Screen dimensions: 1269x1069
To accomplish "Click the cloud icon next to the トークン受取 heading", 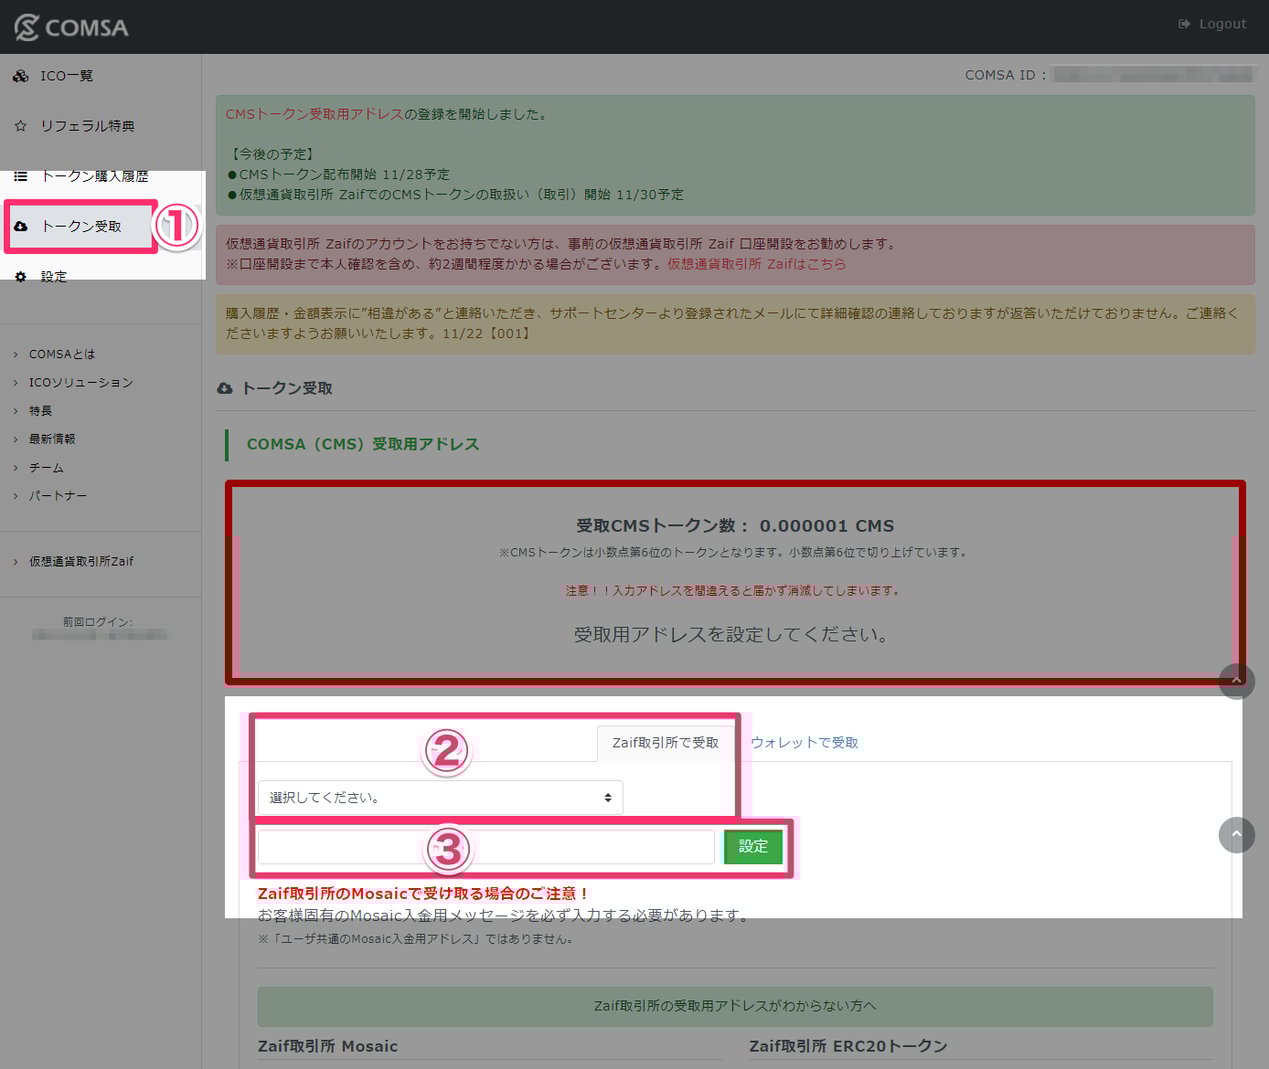I will pos(225,388).
